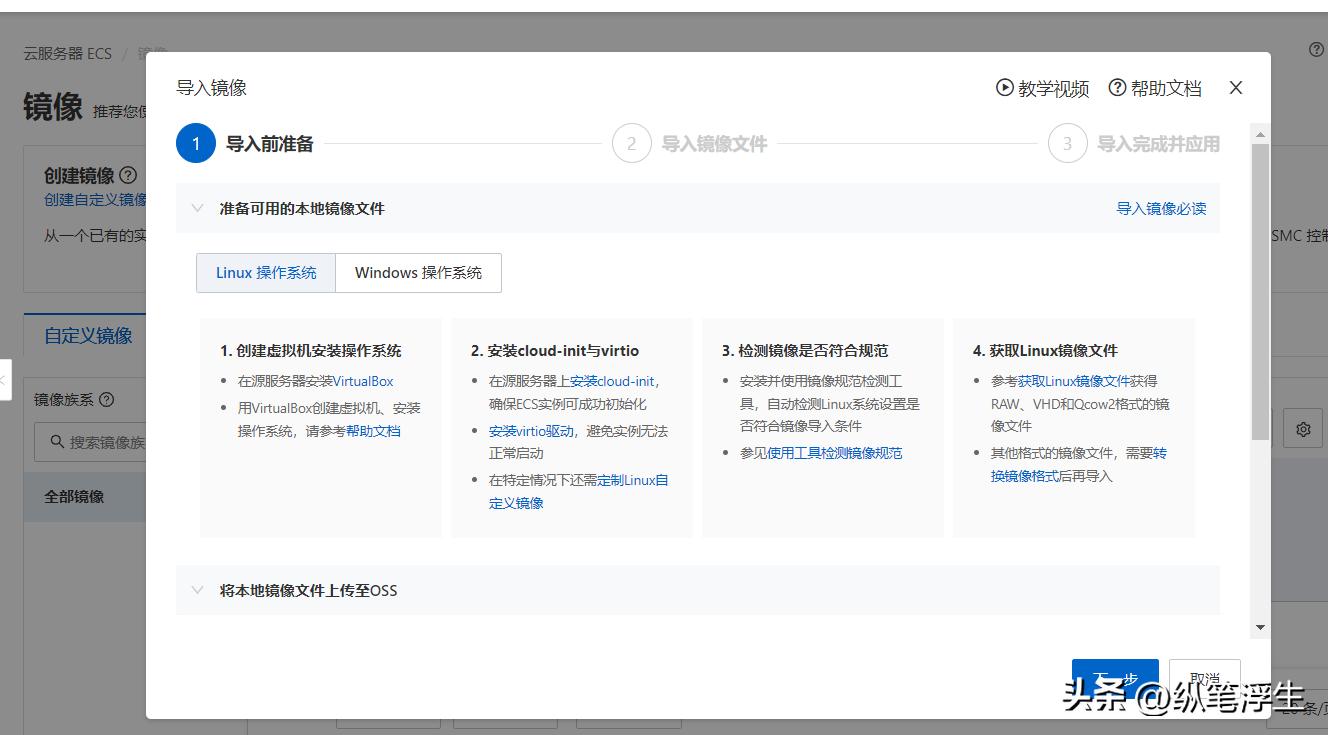The image size is (1328, 735).
Task: Open the 导入镜像必读 link
Action: (x=1161, y=208)
